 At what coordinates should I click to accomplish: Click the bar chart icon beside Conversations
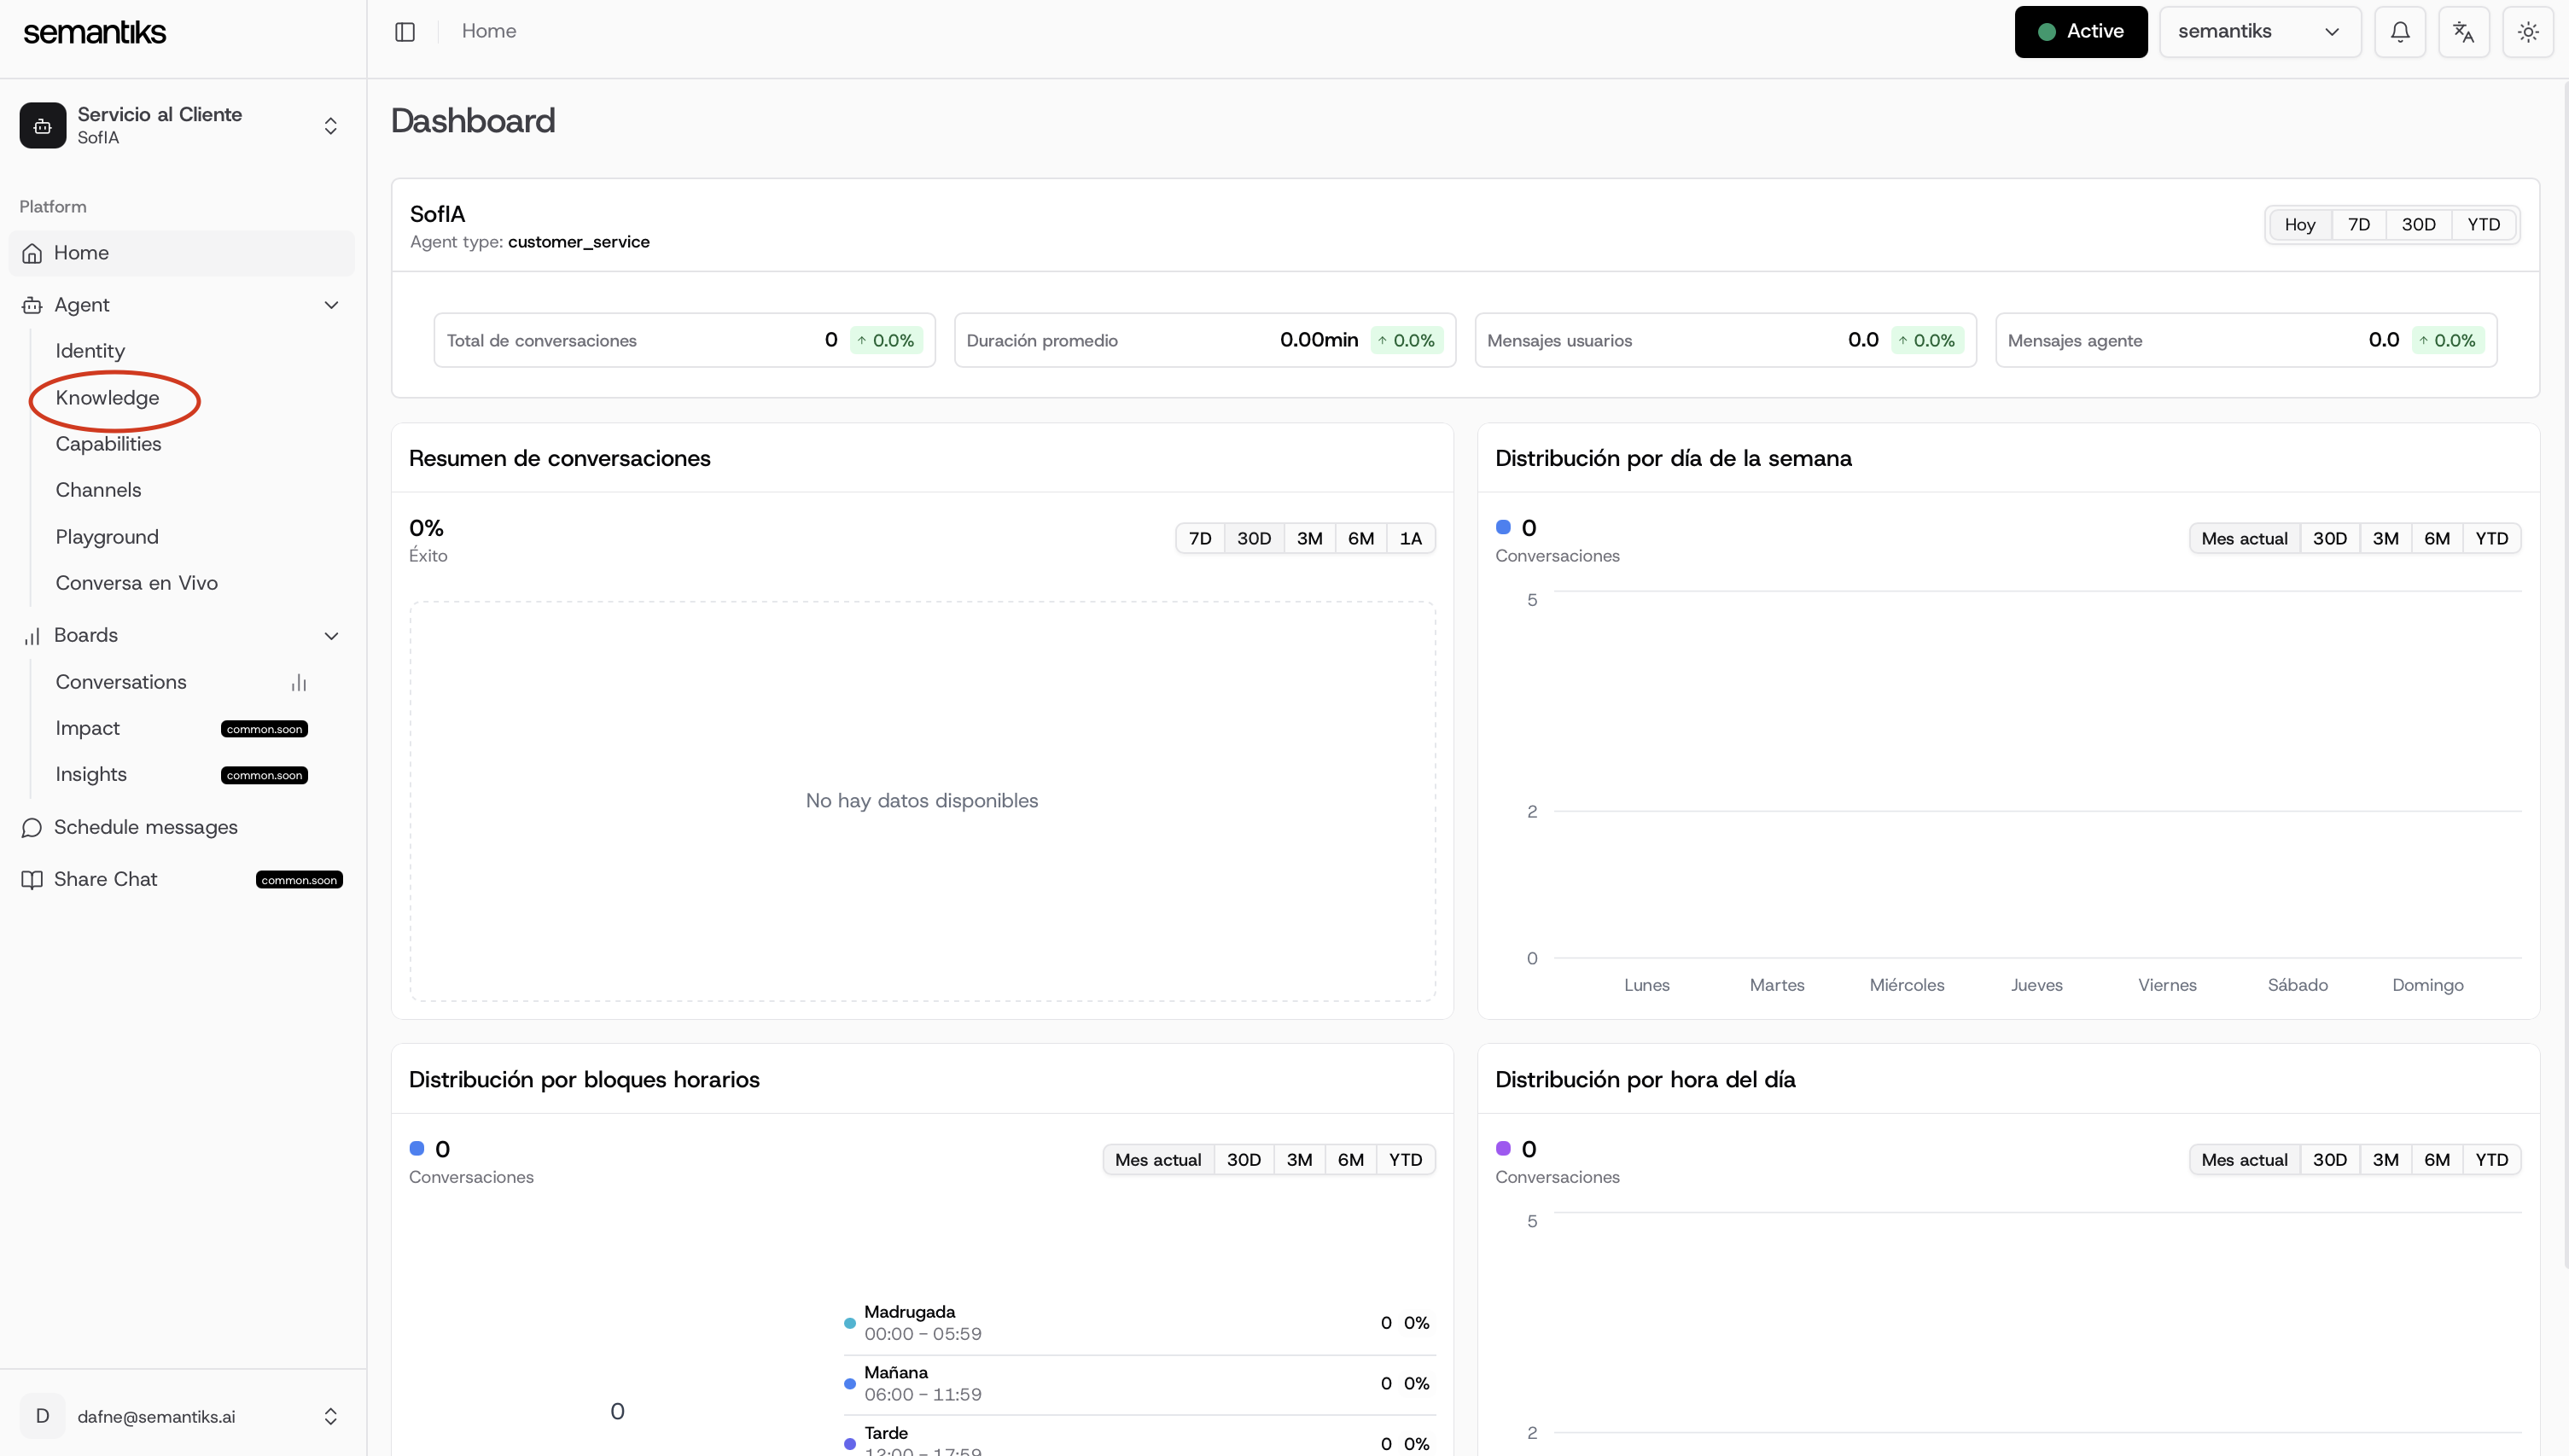click(298, 683)
